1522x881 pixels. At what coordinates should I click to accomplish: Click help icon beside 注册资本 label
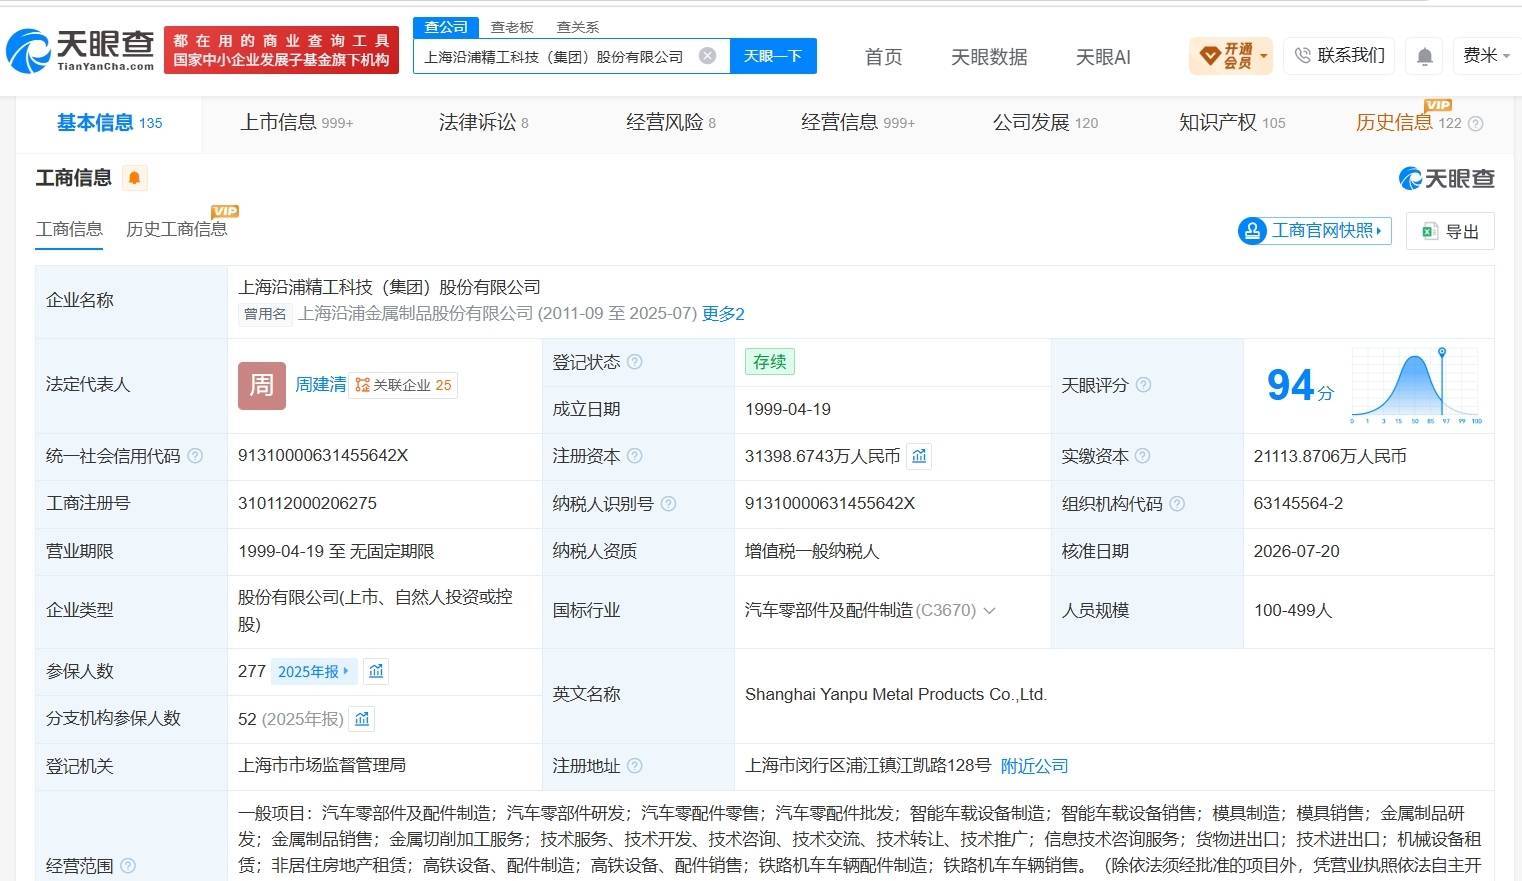[x=634, y=456]
